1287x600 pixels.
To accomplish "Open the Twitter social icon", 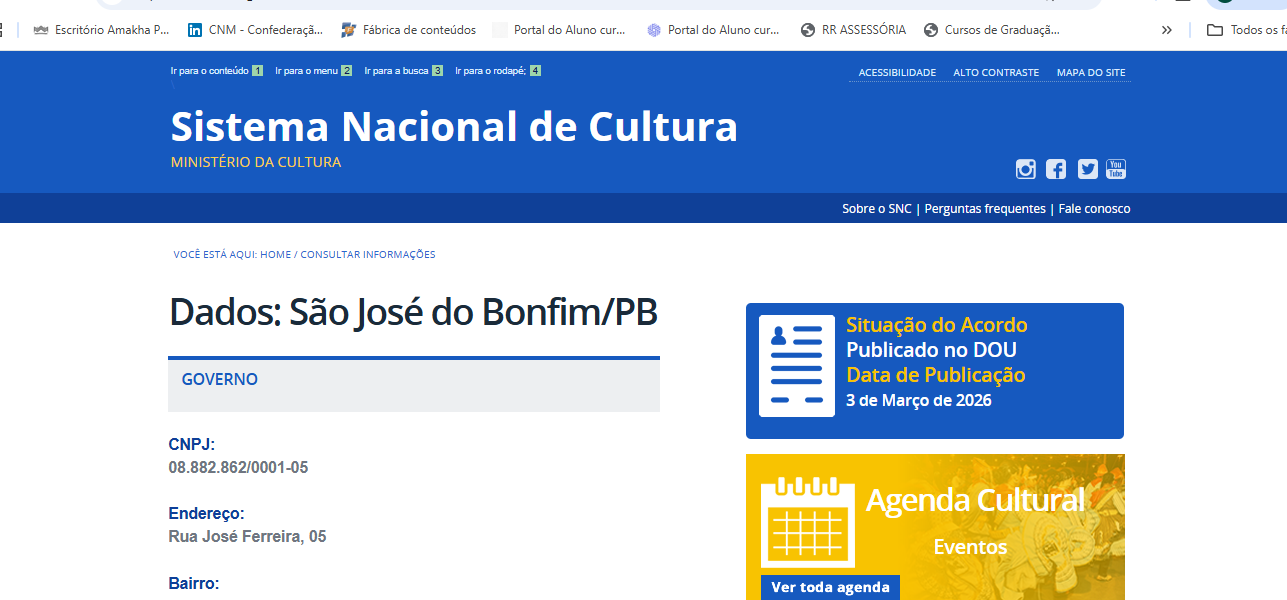I will click(1087, 169).
